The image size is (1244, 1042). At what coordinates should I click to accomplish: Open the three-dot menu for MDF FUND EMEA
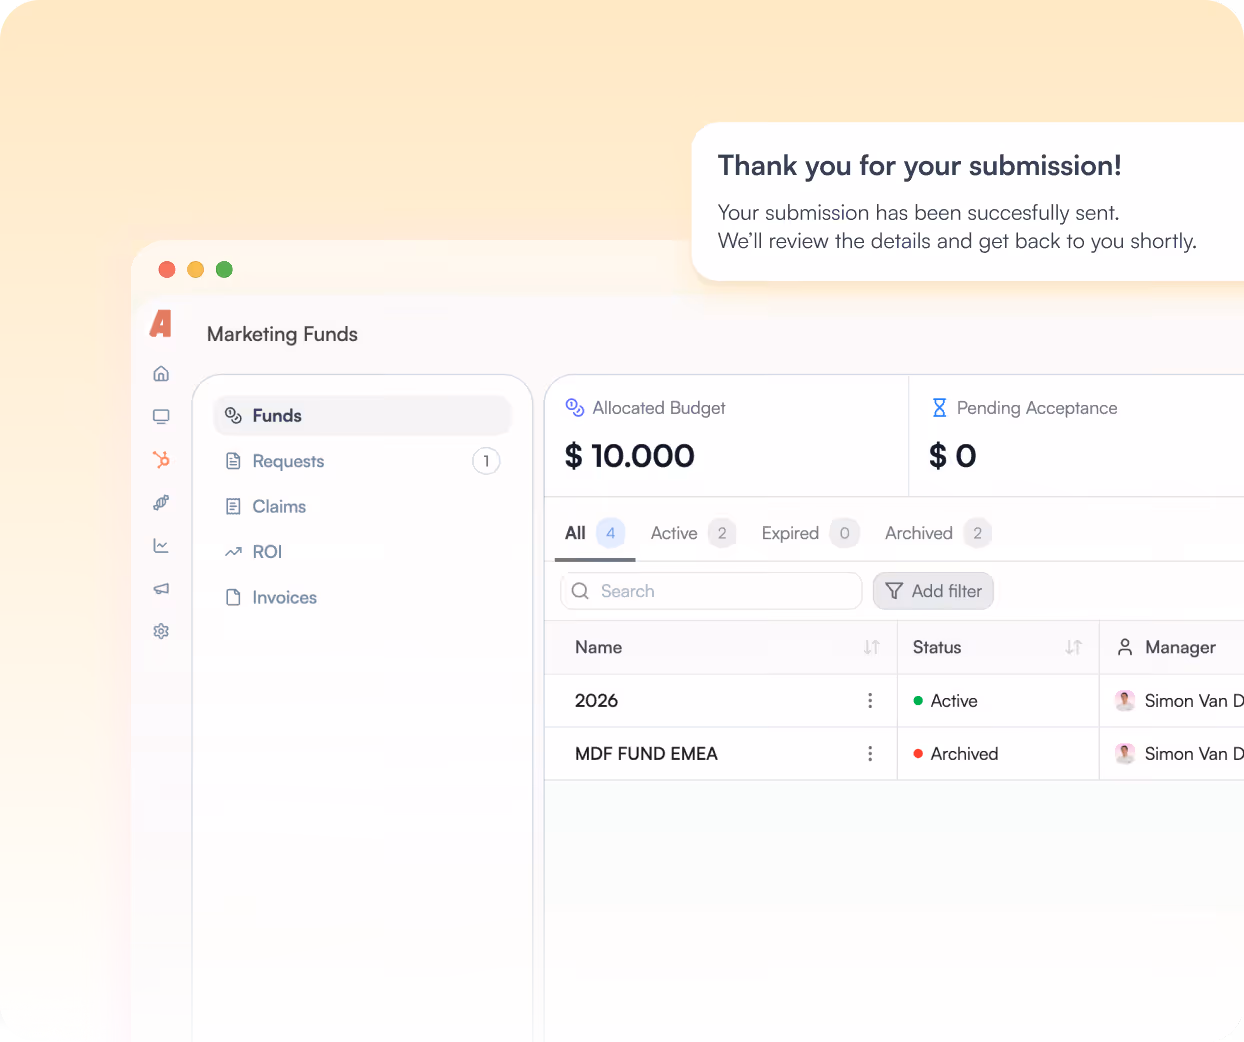point(870,754)
